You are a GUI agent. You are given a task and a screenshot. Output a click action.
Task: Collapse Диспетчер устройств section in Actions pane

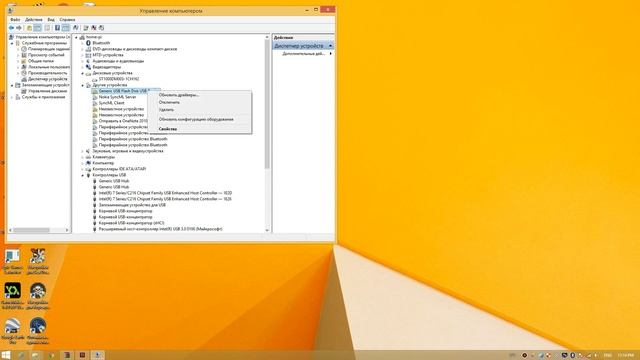[x=330, y=46]
